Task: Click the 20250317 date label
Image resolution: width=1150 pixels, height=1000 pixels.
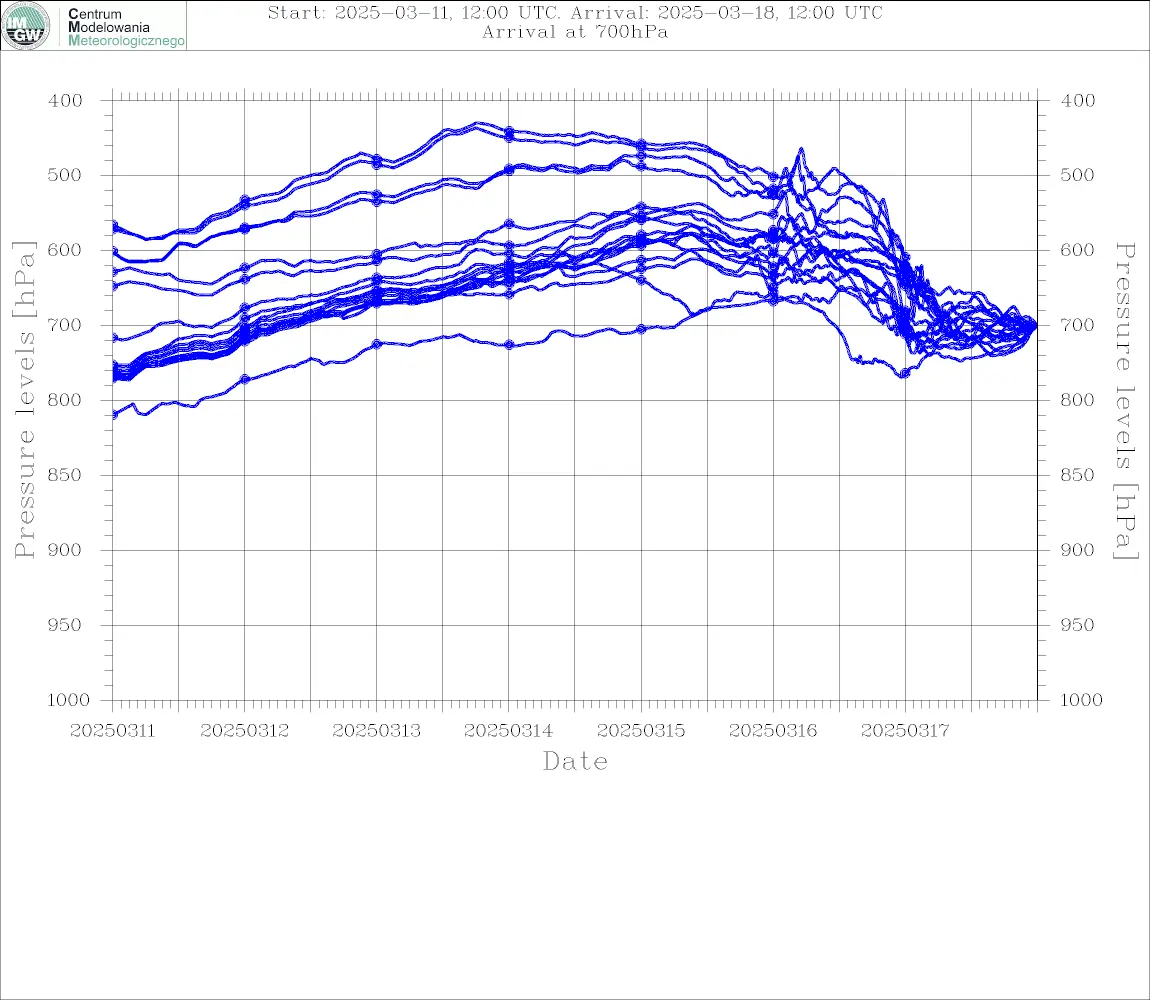Action: [x=905, y=731]
